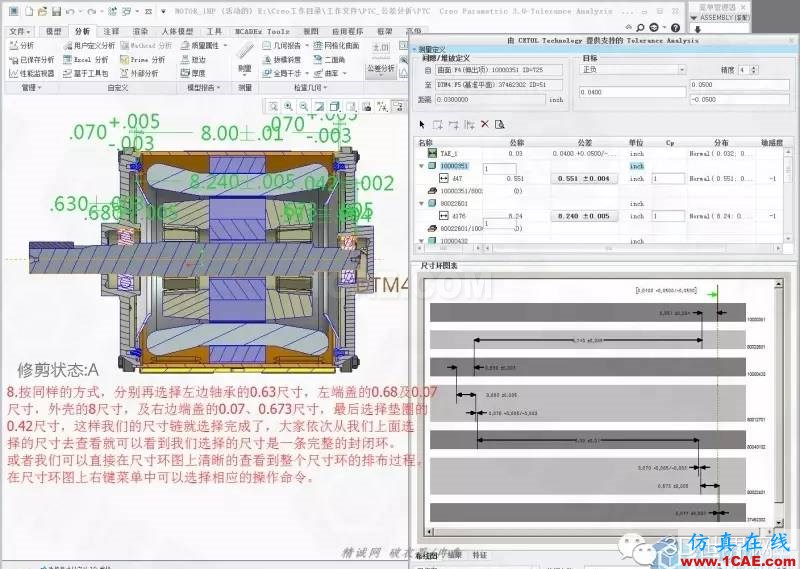Click 已保存分析 in the ribbon
The width and height of the screenshot is (800, 569).
32,60
